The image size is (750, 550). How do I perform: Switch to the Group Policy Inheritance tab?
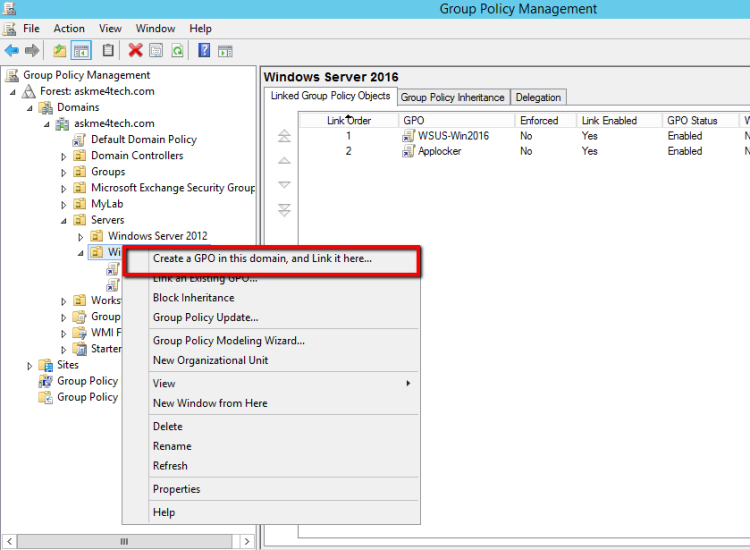pyautogui.click(x=452, y=97)
